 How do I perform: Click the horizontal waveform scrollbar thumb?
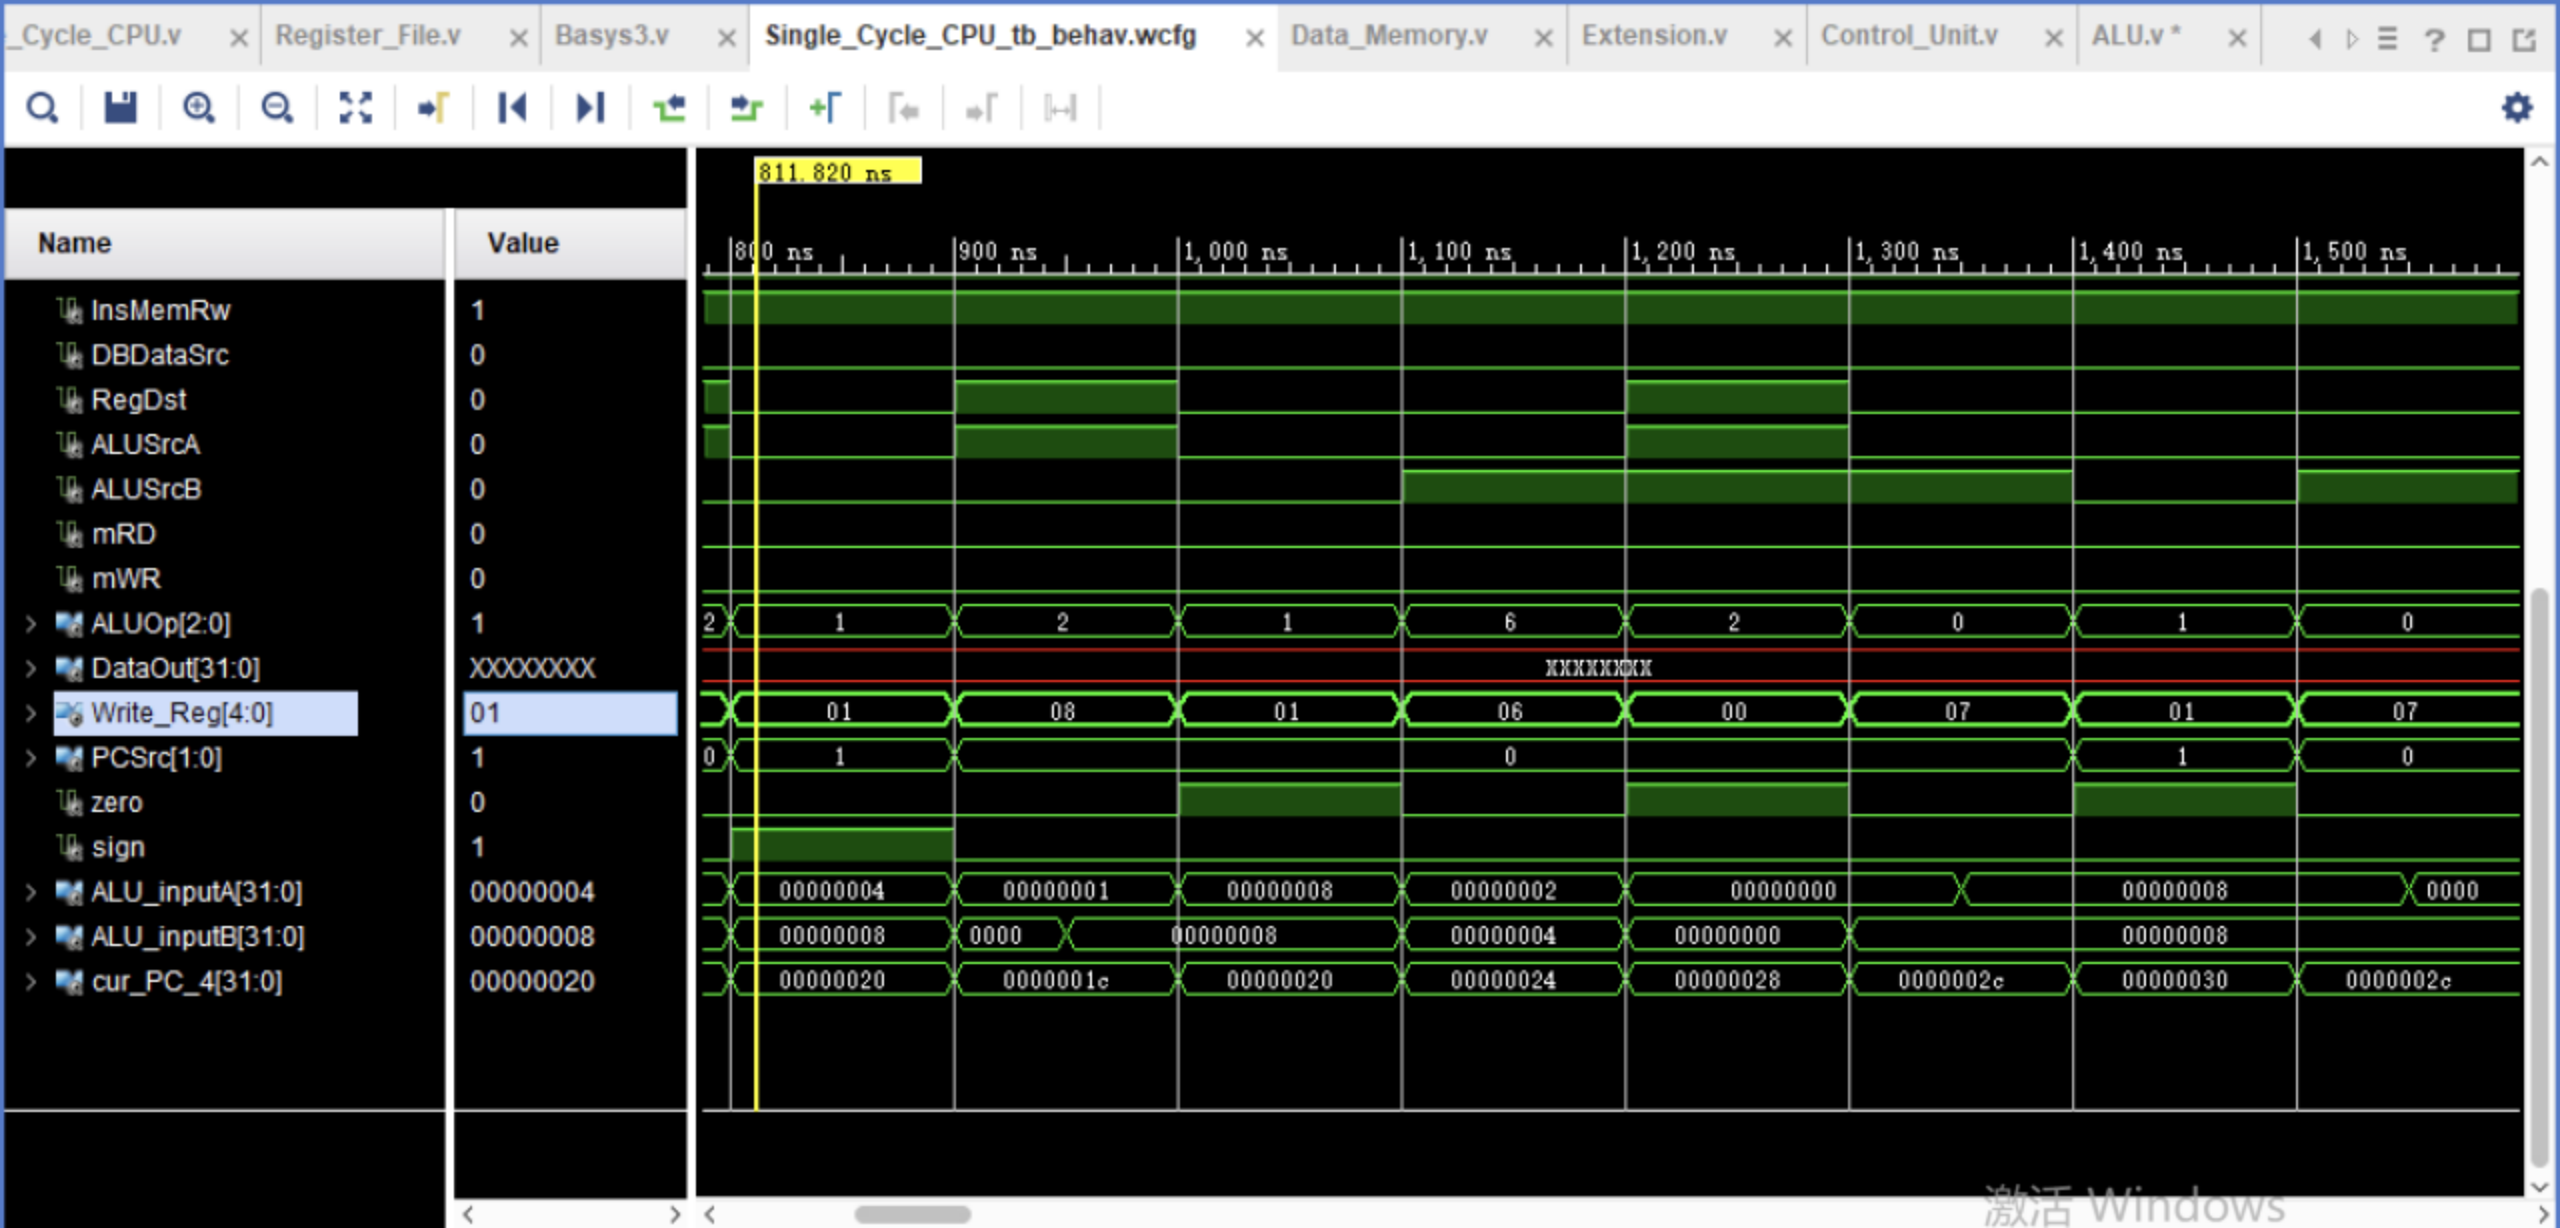[912, 1214]
